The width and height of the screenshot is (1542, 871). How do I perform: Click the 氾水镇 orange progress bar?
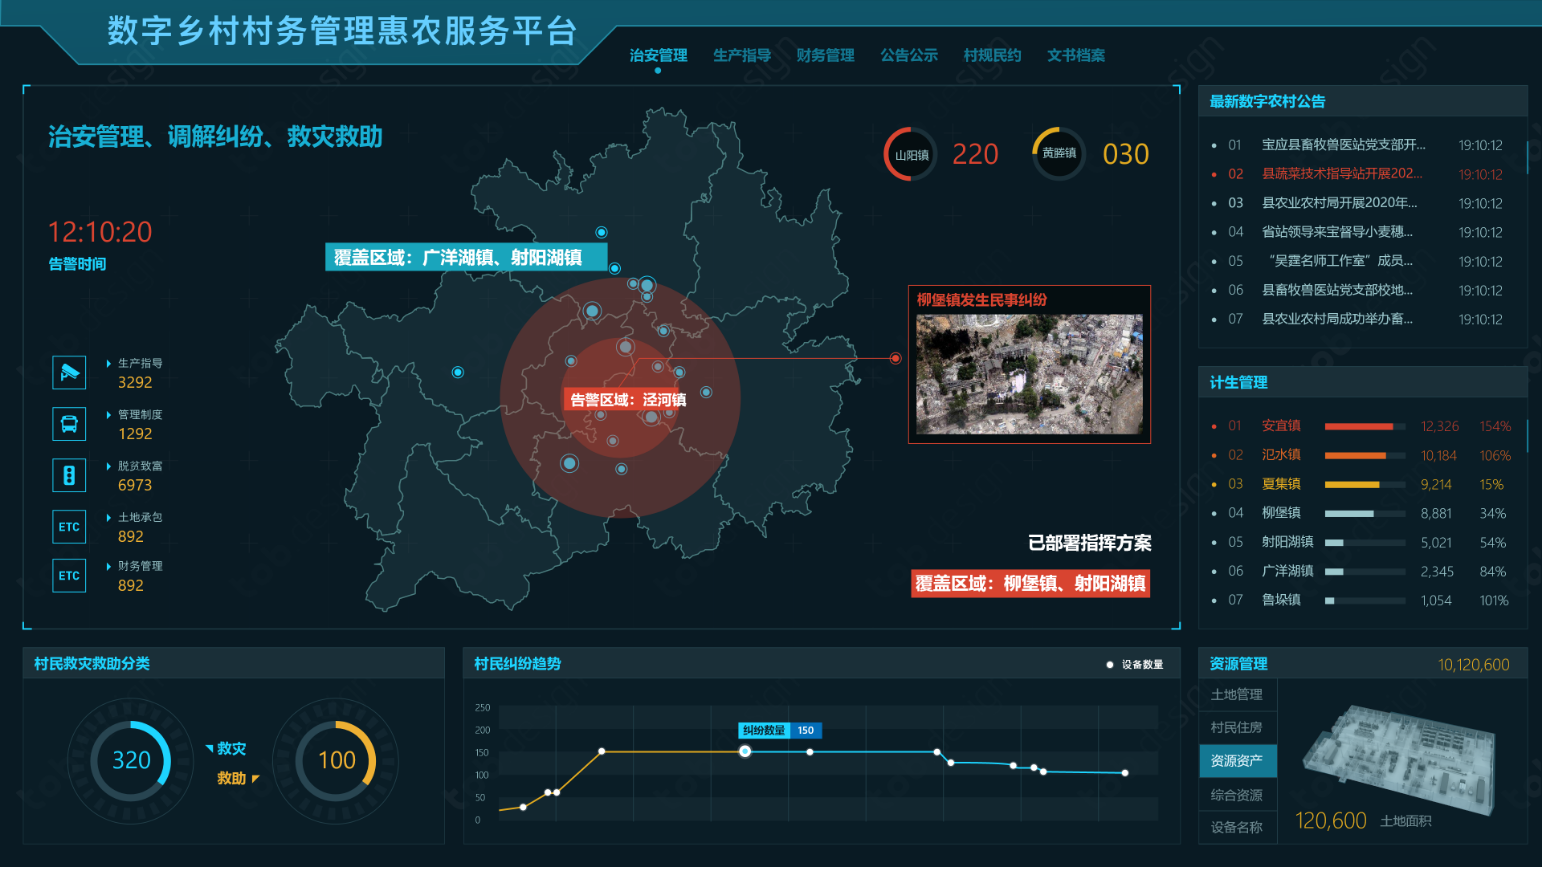1365,455
